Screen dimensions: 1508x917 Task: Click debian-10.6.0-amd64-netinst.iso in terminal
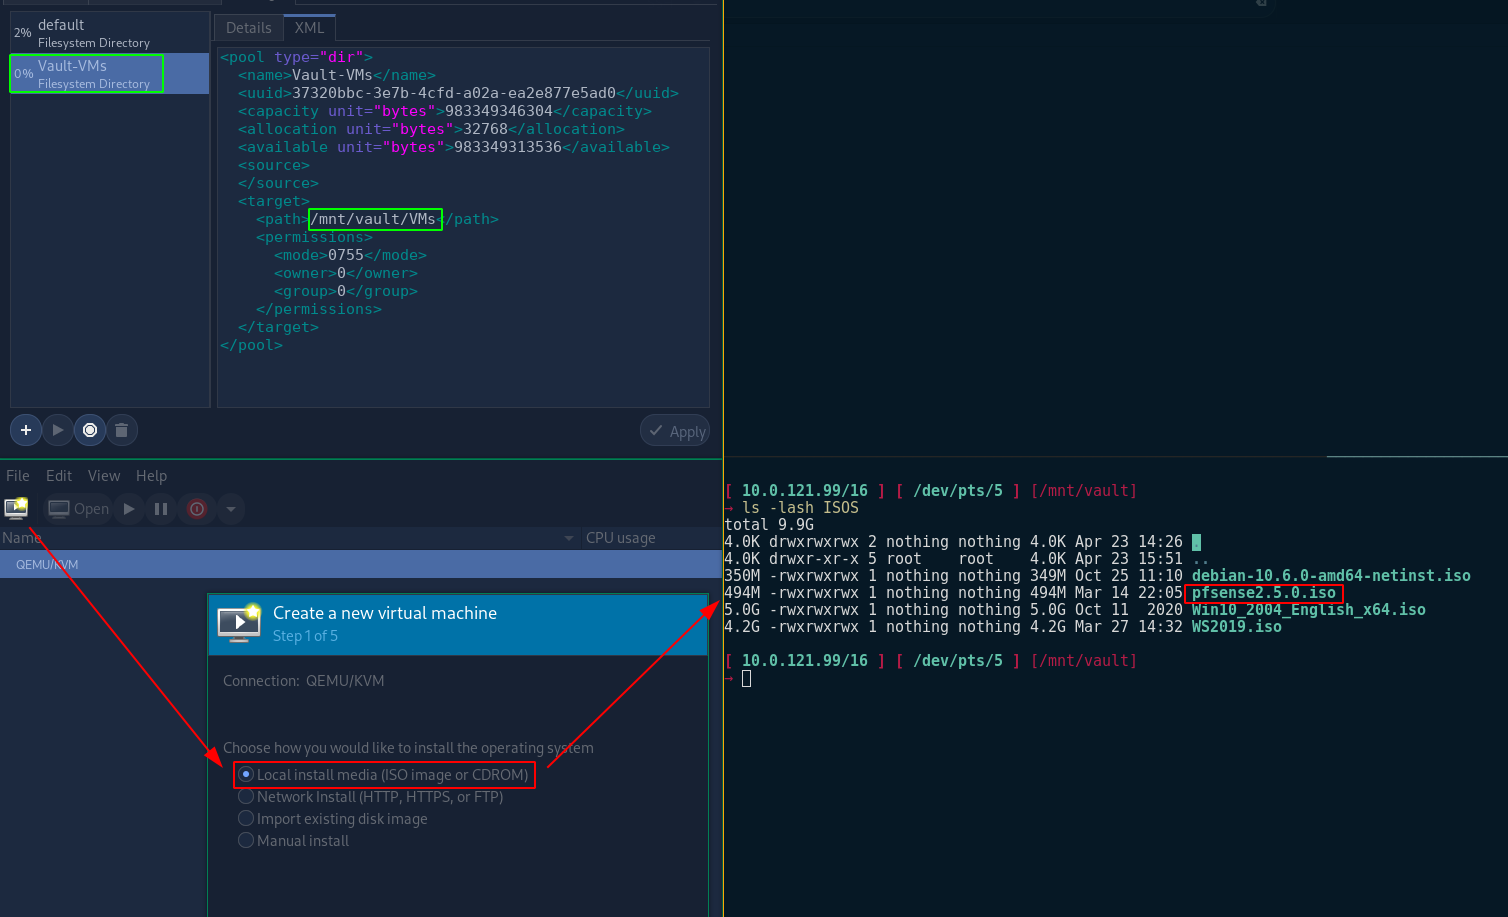pyautogui.click(x=1331, y=576)
